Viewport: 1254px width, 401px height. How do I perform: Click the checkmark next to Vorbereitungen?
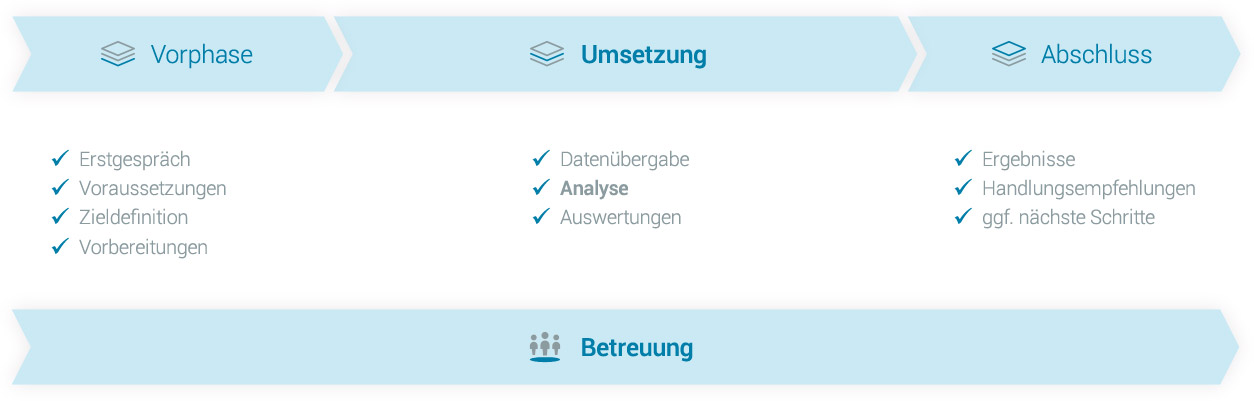point(60,246)
